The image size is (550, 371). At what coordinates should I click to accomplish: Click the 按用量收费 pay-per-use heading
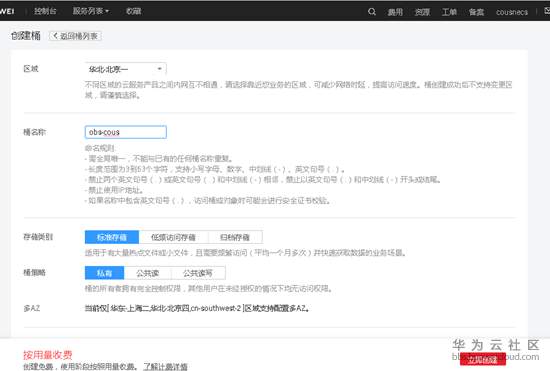(48, 355)
